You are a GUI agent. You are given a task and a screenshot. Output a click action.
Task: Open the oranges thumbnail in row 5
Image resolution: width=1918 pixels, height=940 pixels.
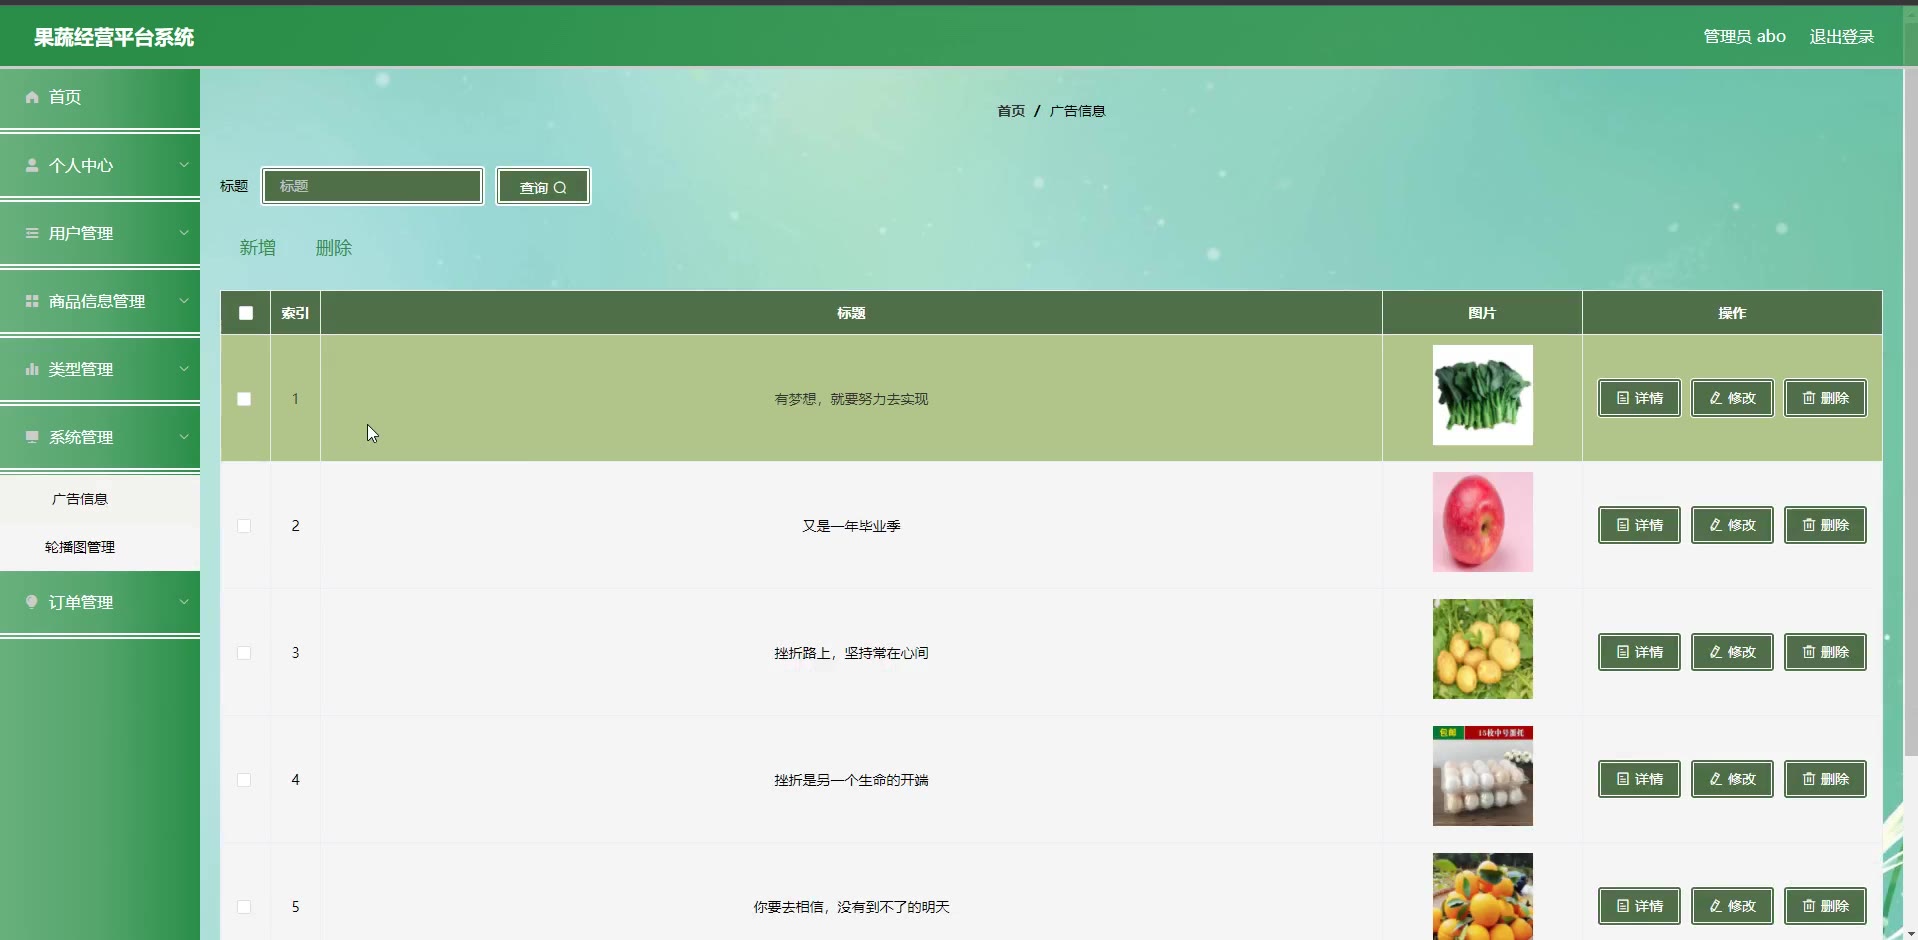tap(1482, 896)
